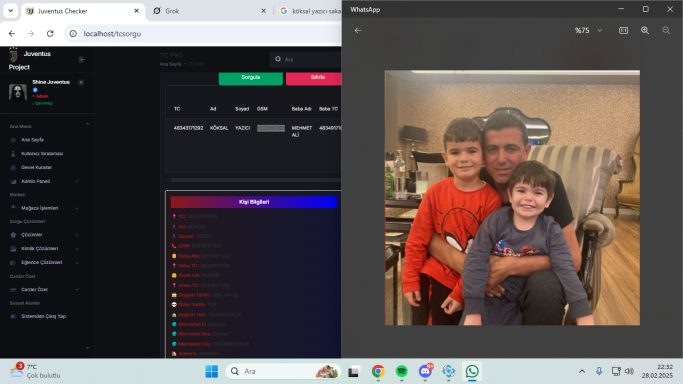683x384 pixels.
Task: Click the fit-to-window icon in WhatsApp viewer
Action: [623, 30]
